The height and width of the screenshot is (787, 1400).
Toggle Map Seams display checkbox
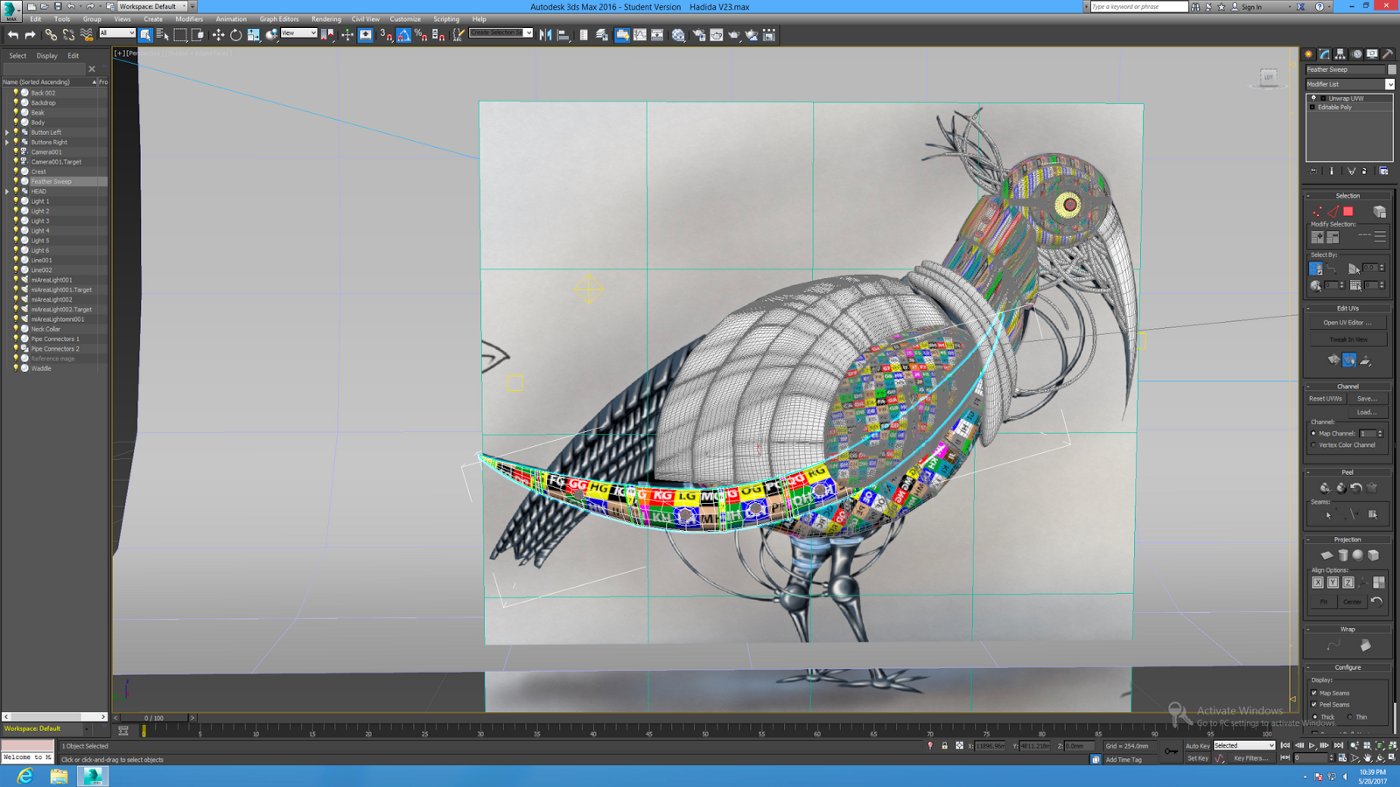coord(1315,692)
